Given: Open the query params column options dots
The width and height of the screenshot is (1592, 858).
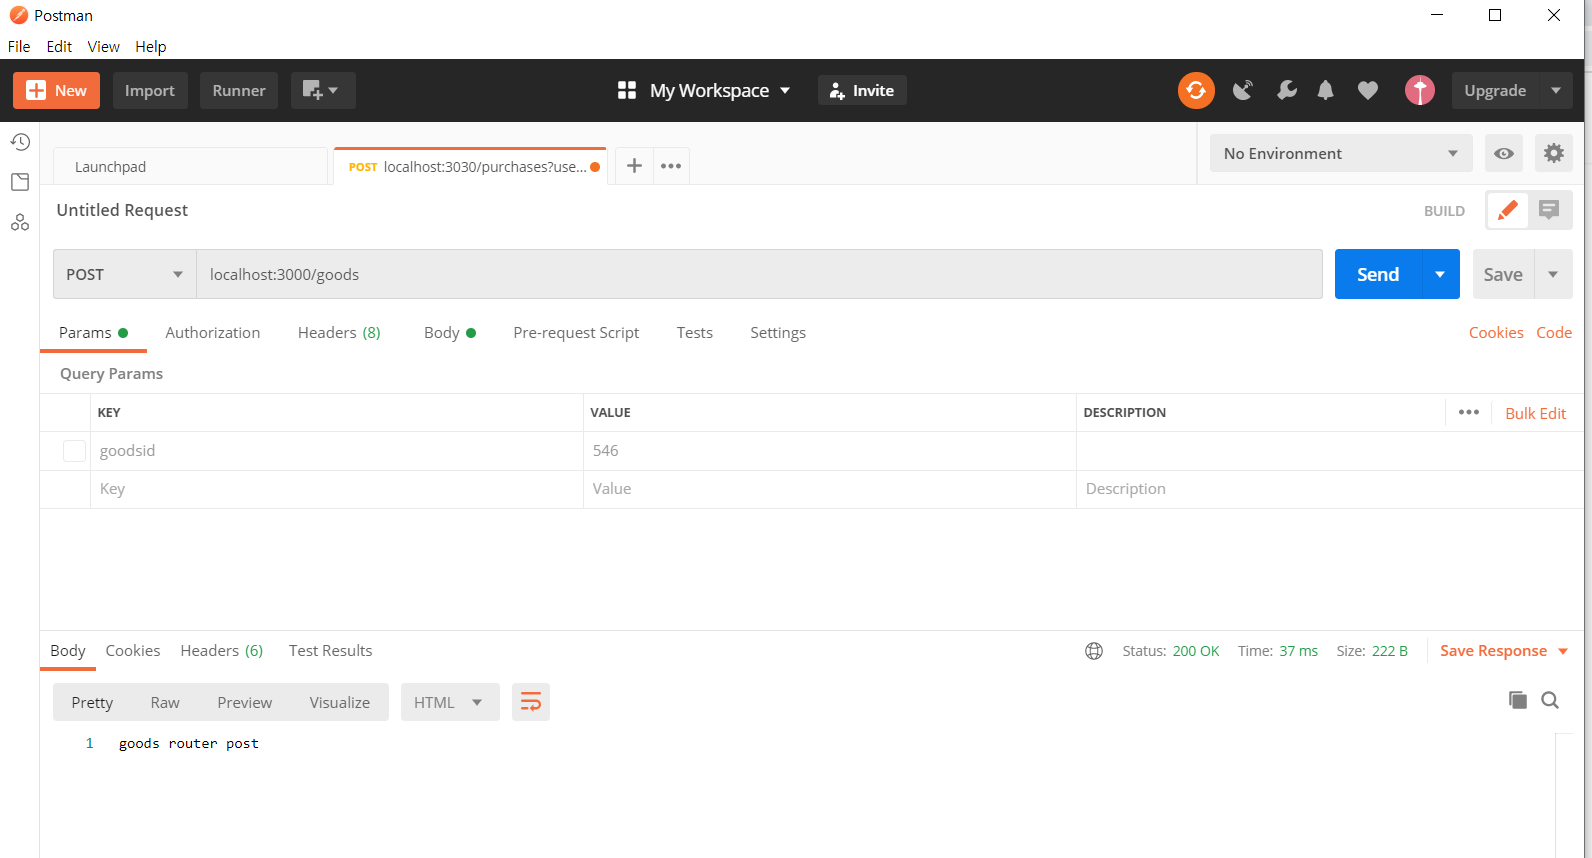Looking at the screenshot, I should tap(1469, 412).
